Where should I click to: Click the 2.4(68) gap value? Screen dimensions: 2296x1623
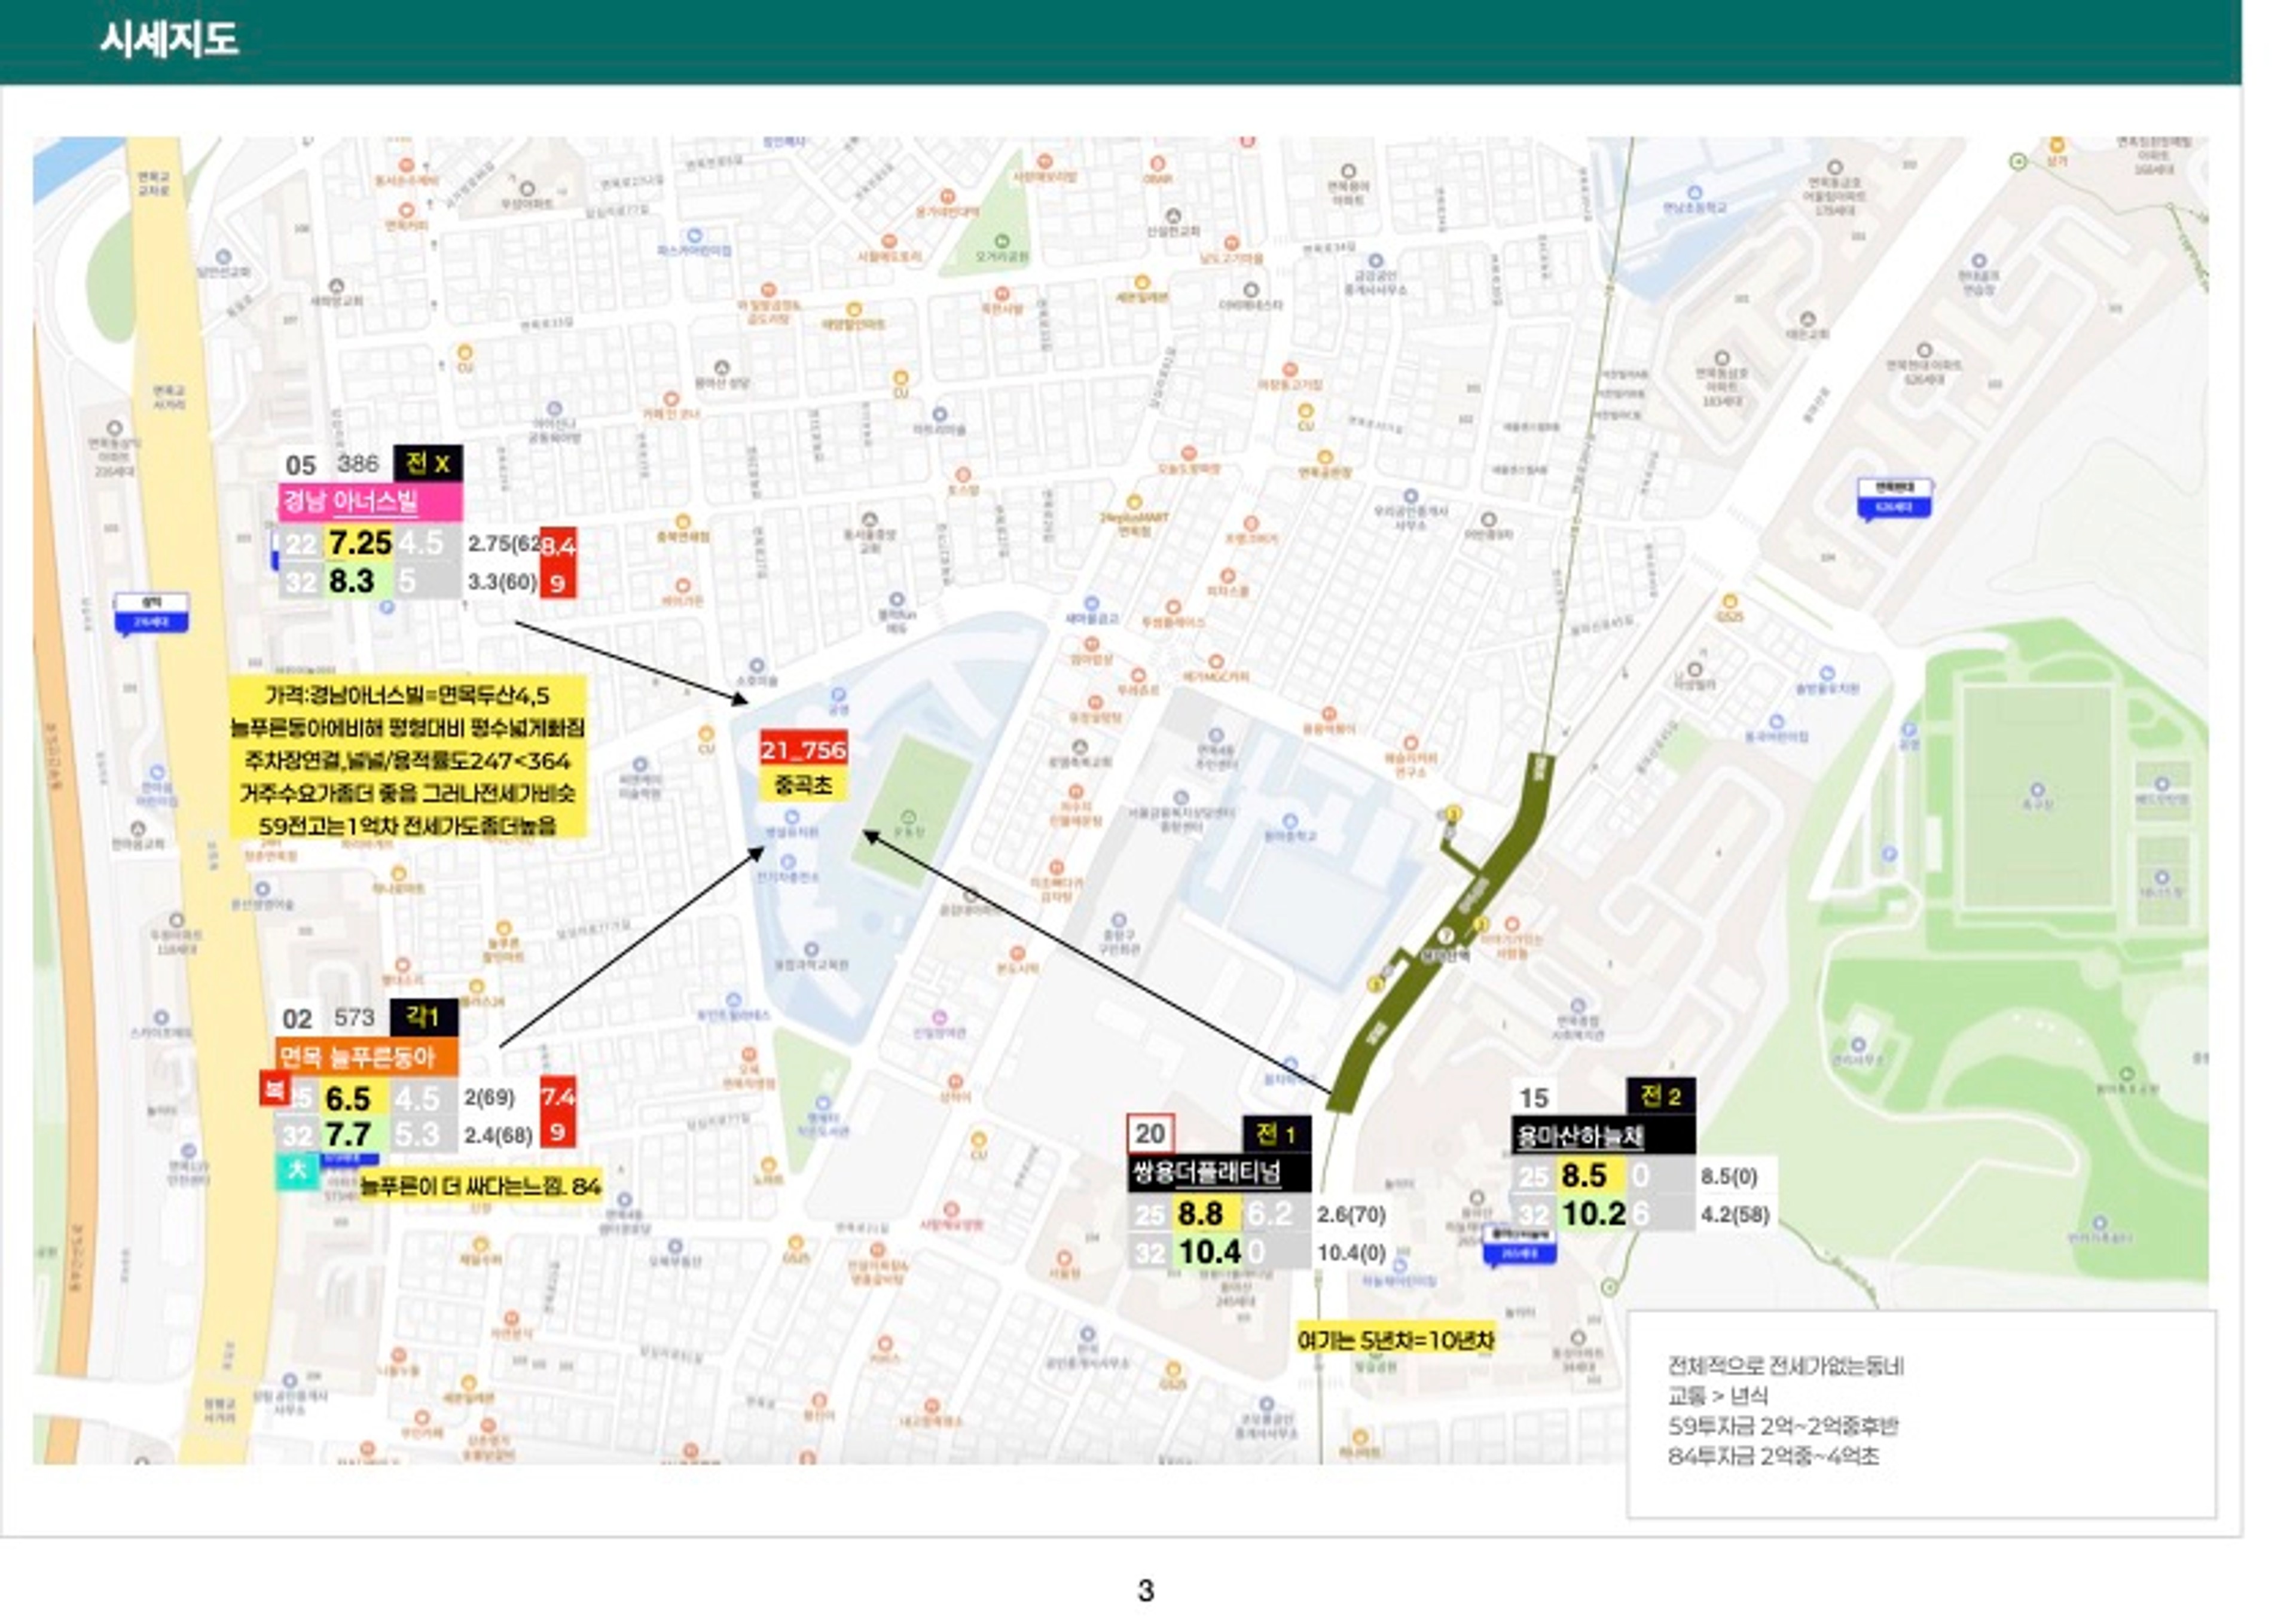498,1135
